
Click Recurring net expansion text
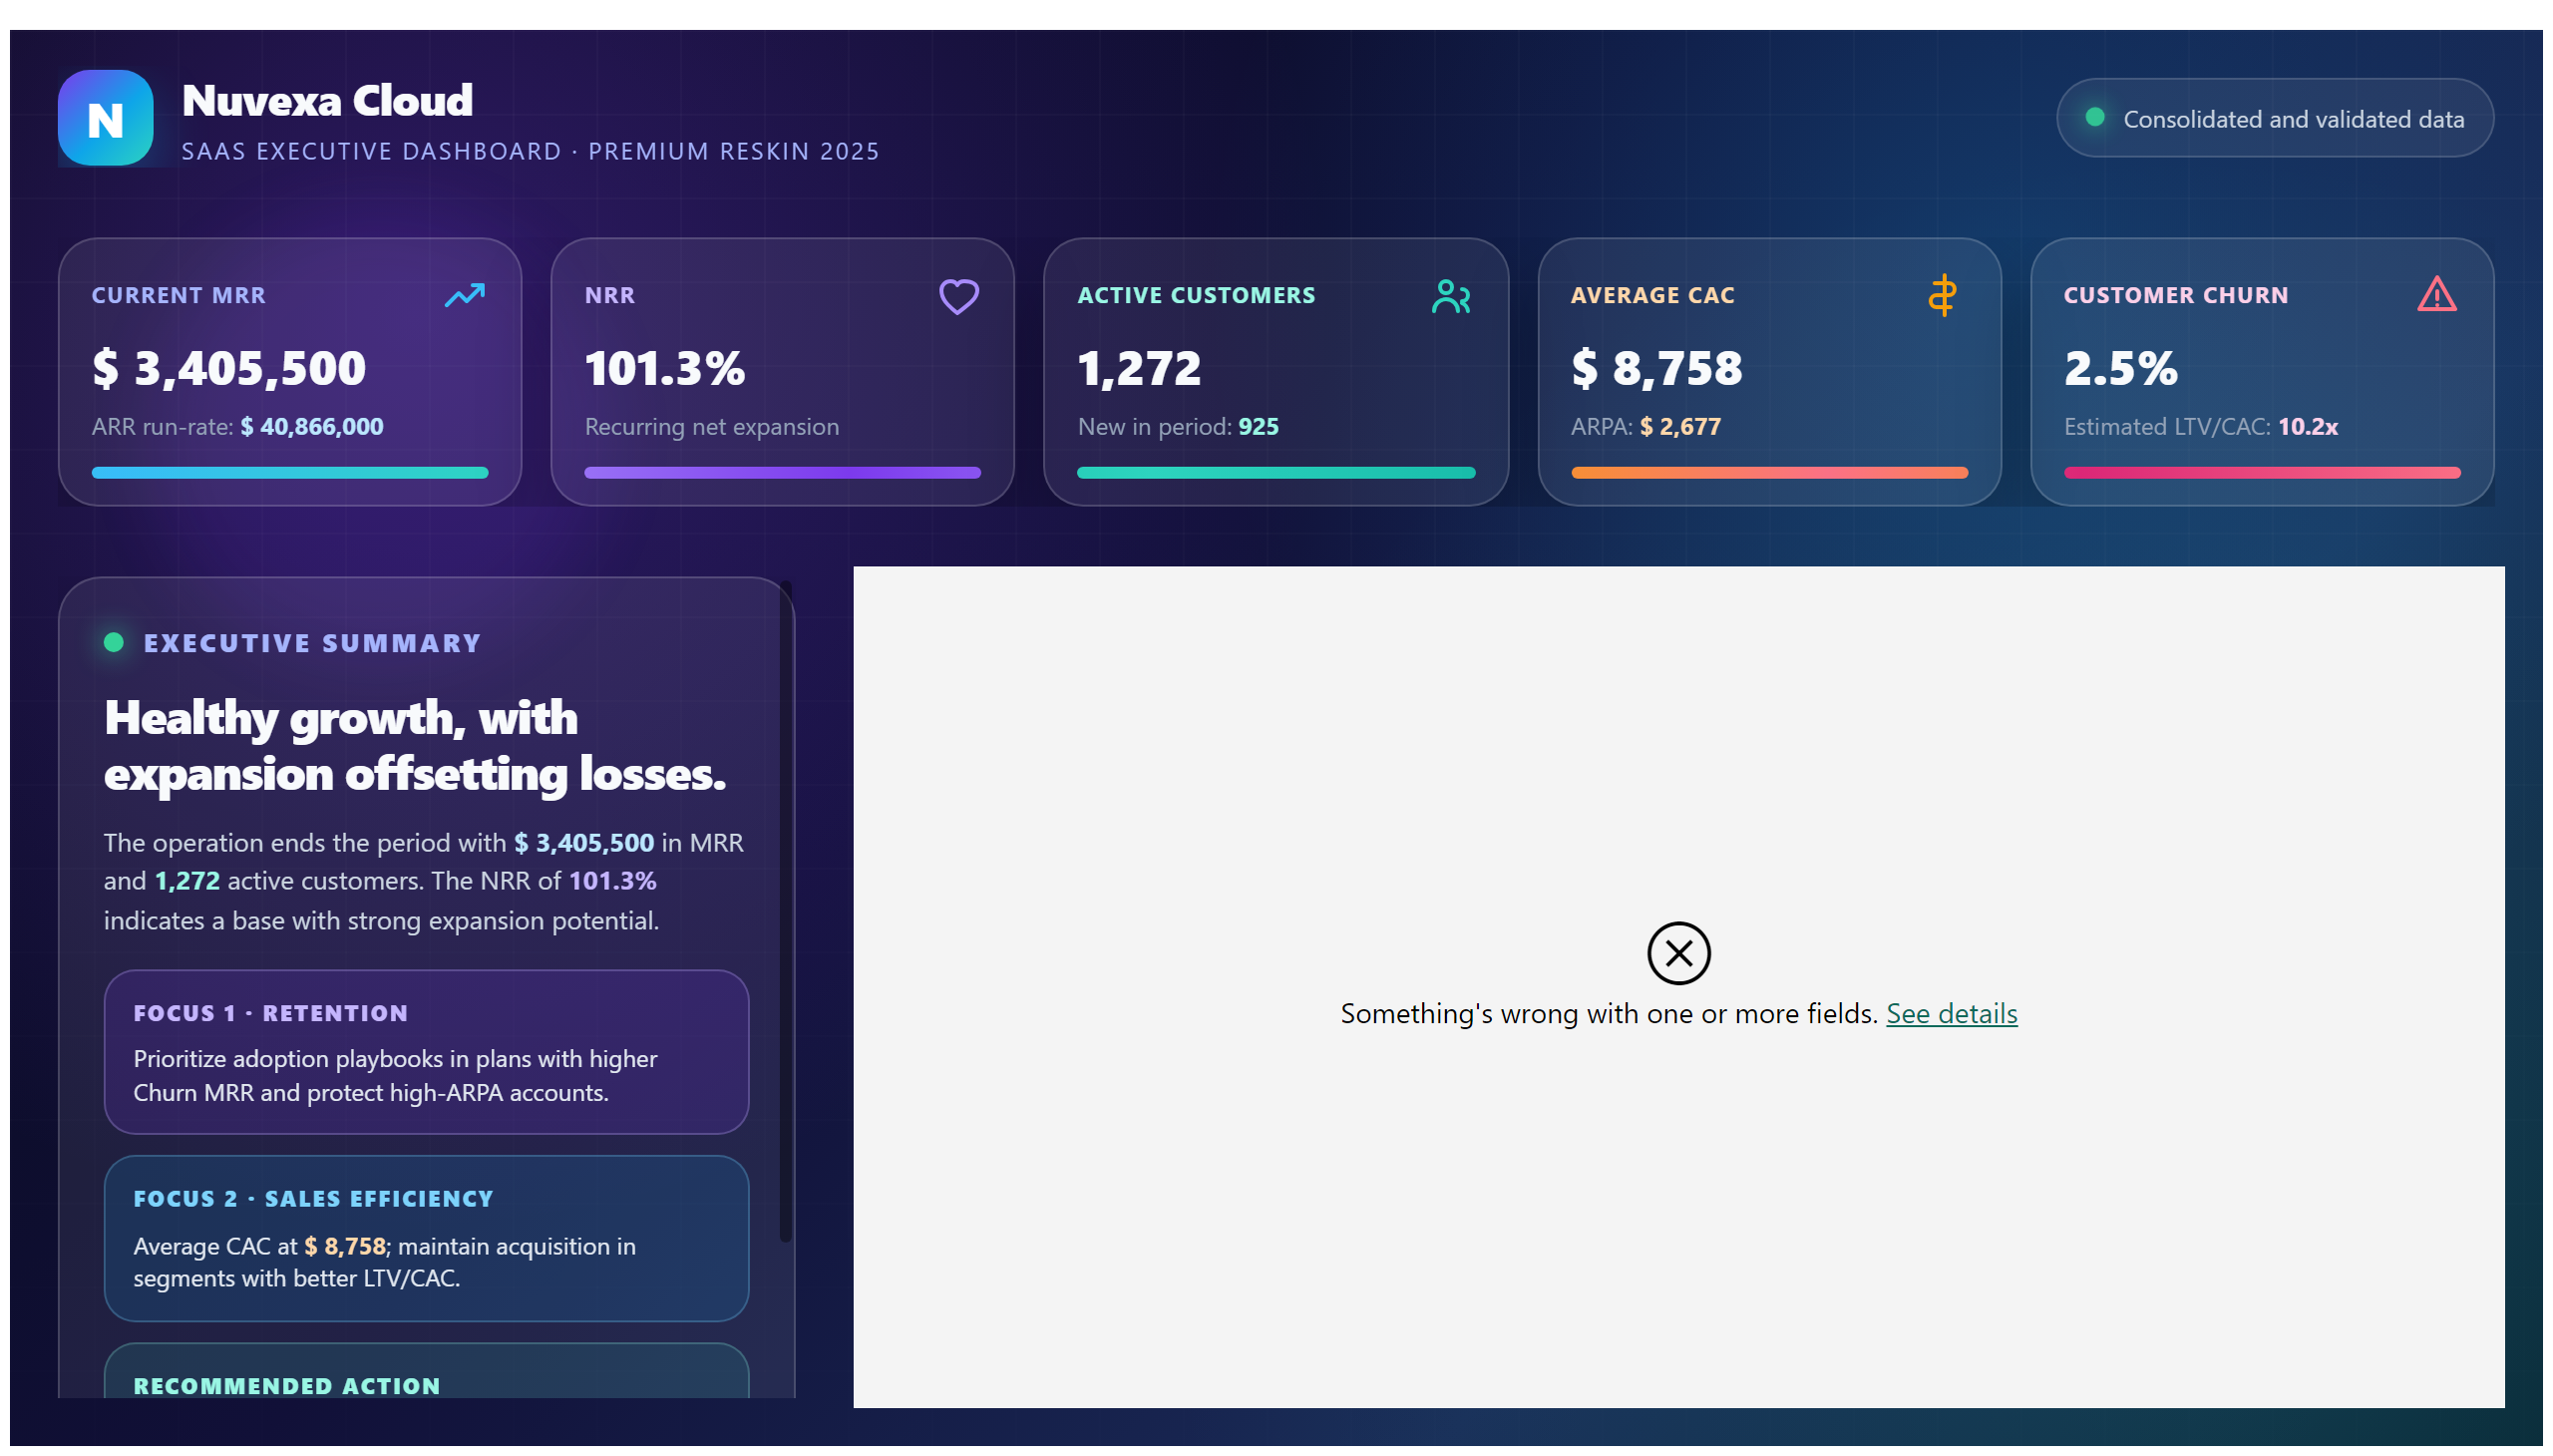(712, 427)
